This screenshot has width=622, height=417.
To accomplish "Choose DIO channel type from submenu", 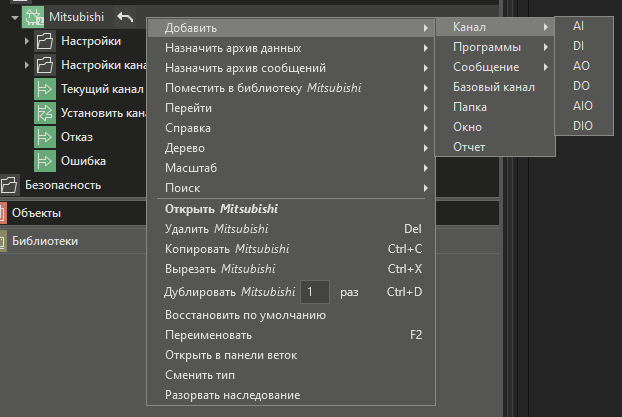I will [x=582, y=125].
